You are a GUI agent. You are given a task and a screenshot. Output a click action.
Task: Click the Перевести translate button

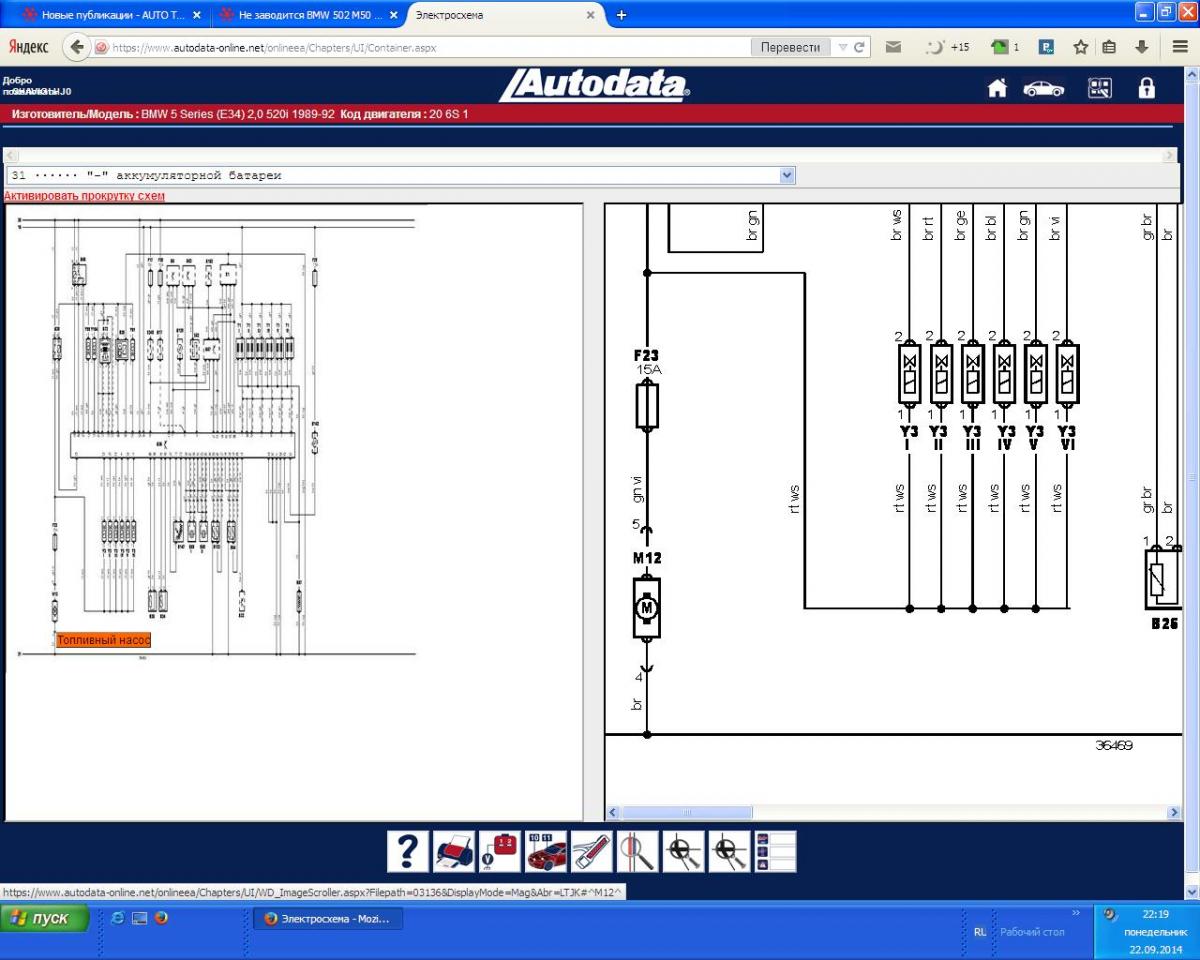click(x=790, y=47)
